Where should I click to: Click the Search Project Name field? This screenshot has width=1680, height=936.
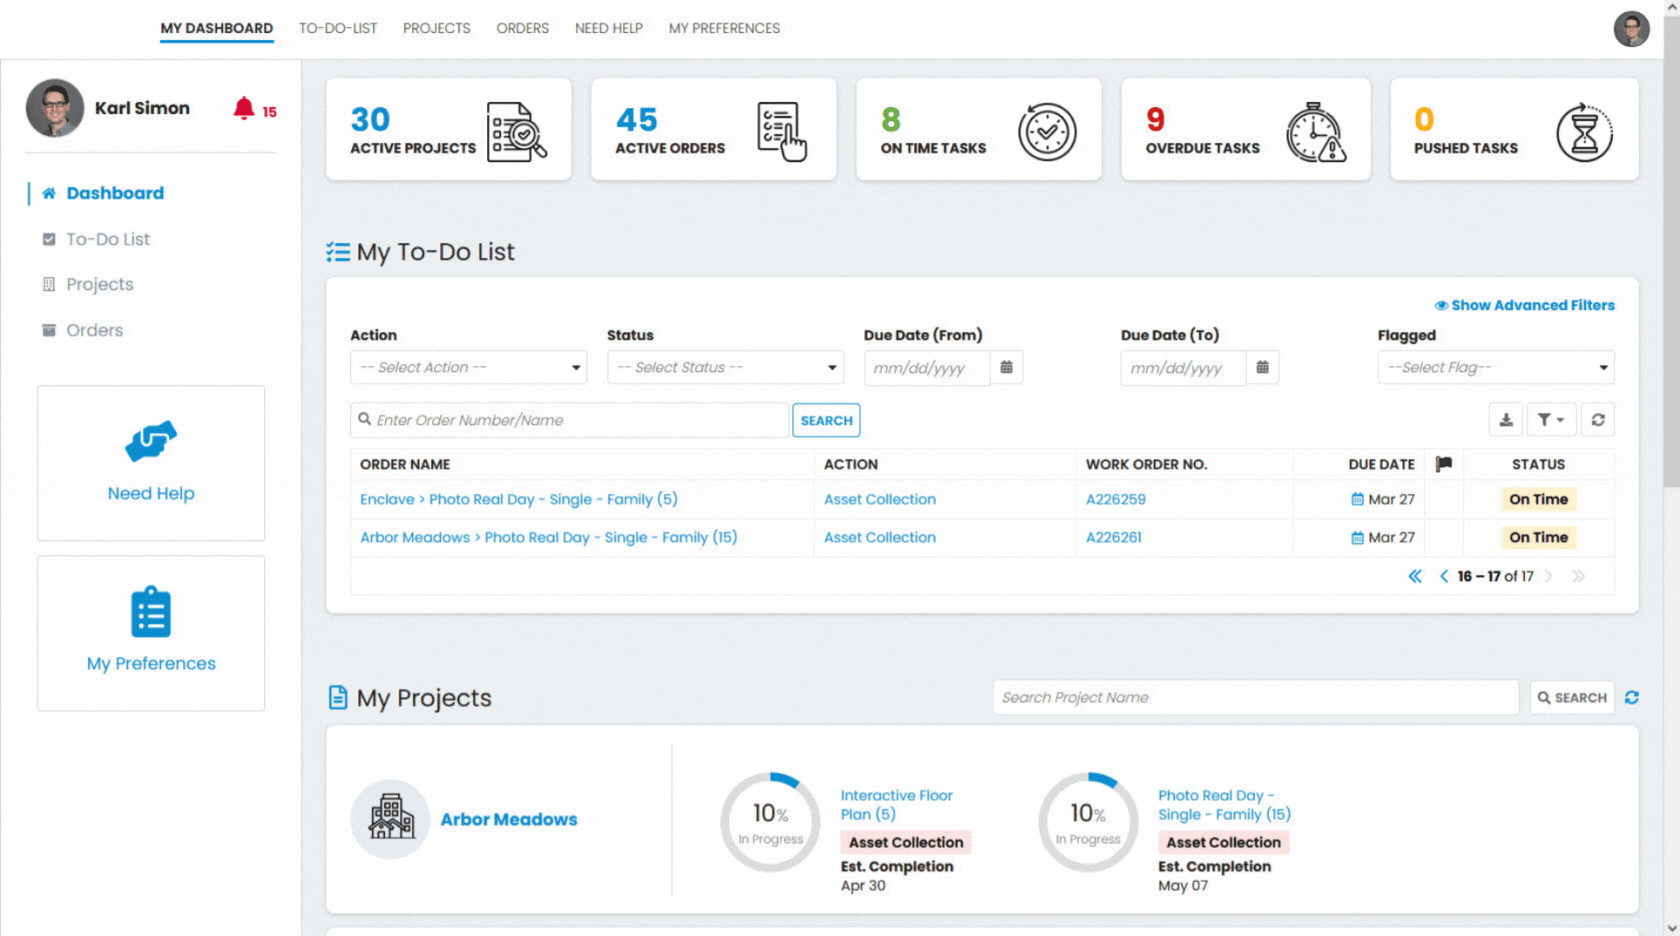pos(1256,698)
